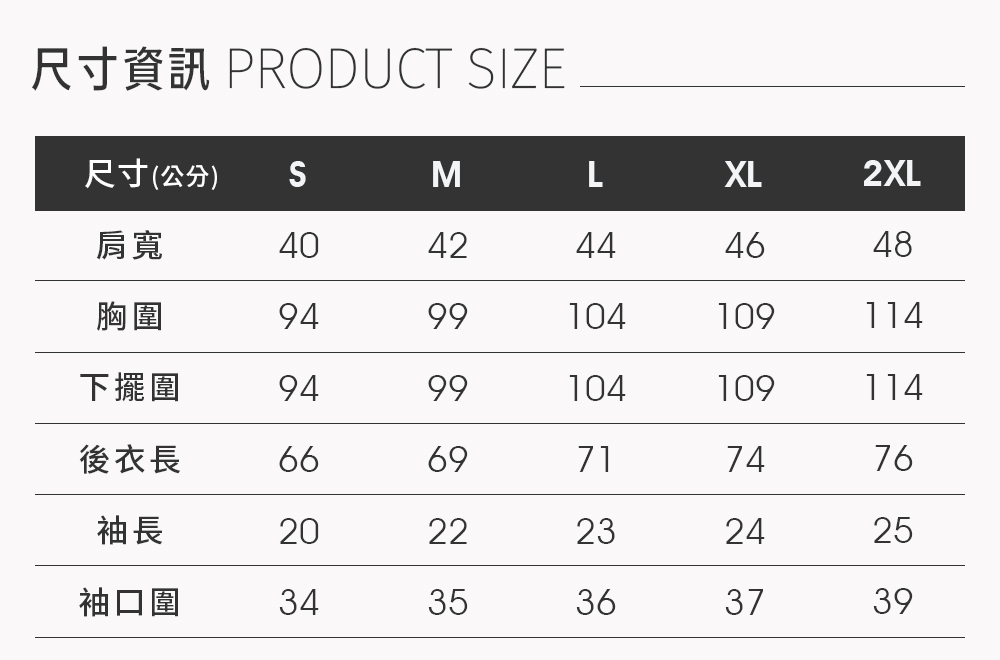1000x660 pixels.
Task: Select the 袖長 row label
Action: click(x=130, y=531)
